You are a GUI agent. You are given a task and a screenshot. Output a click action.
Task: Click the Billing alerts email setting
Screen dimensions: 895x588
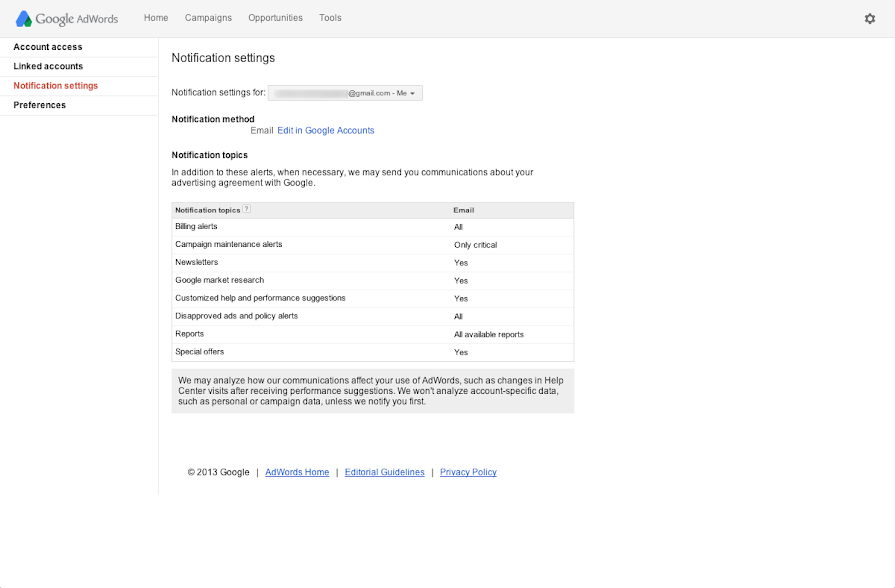pos(458,227)
